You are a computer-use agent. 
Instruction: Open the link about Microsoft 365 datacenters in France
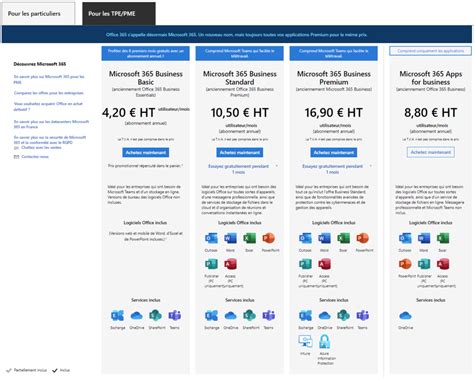[51, 124]
